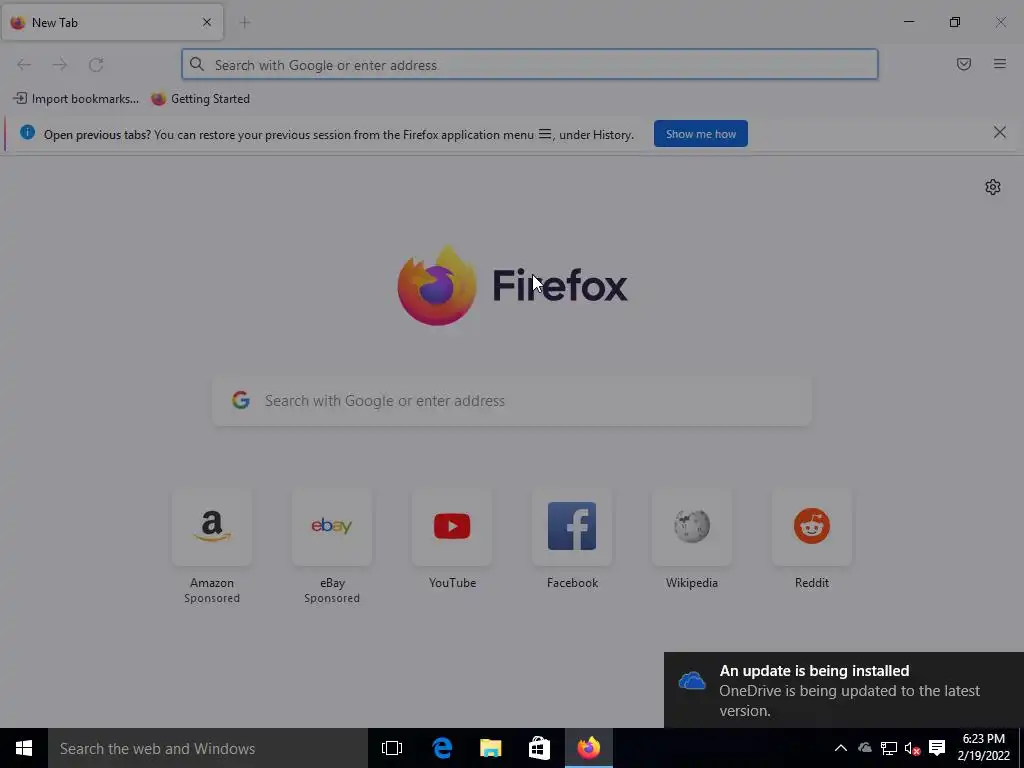
Task: Open the Firefox application hamburger menu
Action: 1000,64
